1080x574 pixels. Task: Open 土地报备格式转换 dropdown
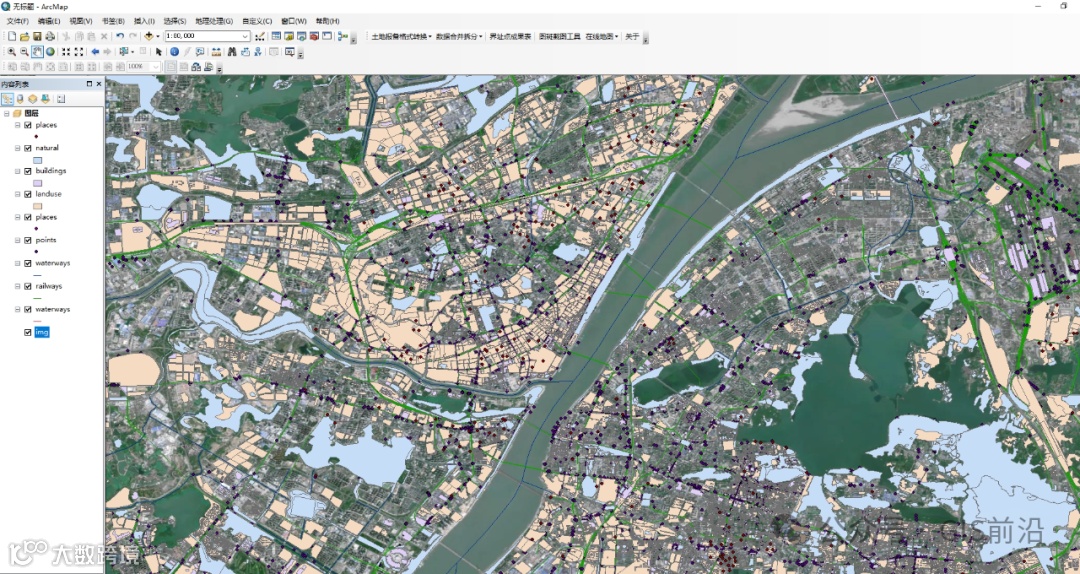tap(402, 37)
